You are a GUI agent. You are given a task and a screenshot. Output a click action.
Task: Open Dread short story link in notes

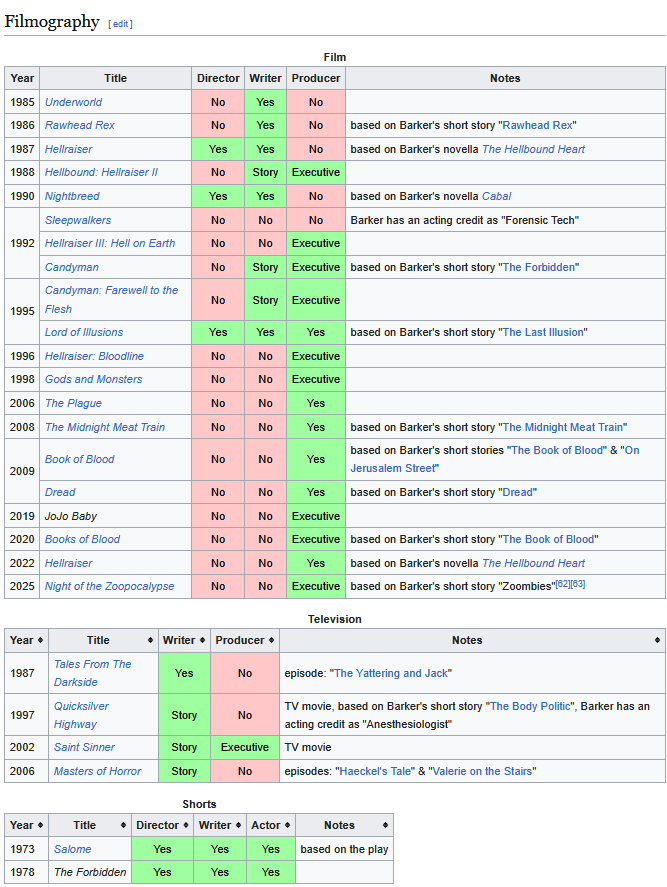point(518,493)
